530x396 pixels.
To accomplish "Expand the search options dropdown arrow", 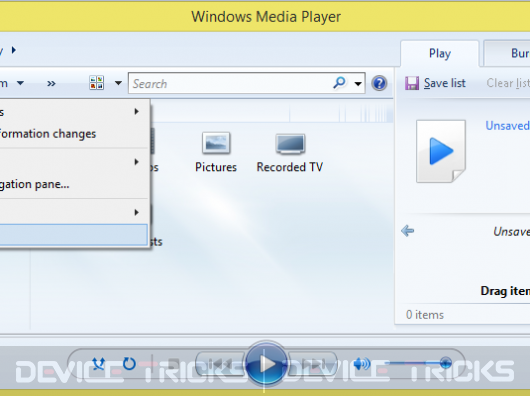I will click(x=358, y=83).
